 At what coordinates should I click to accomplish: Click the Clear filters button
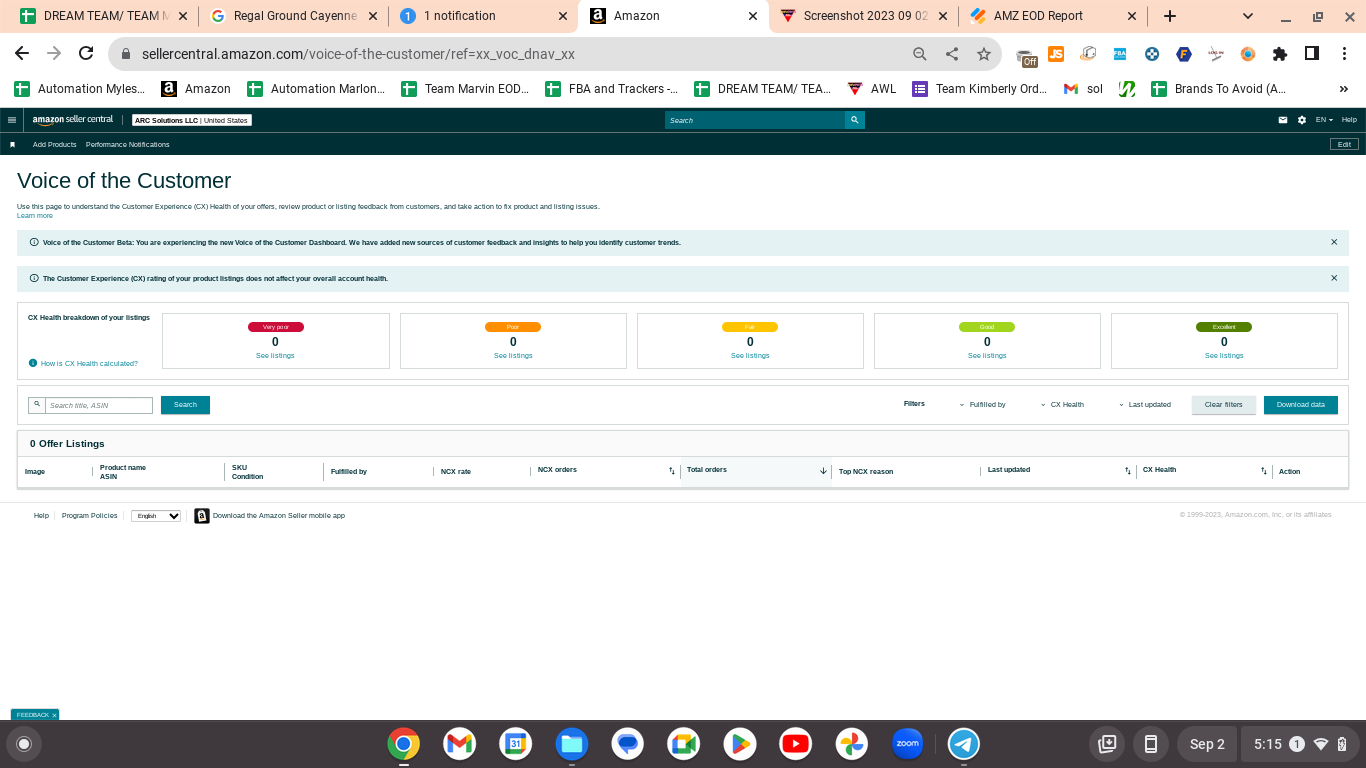point(1224,405)
